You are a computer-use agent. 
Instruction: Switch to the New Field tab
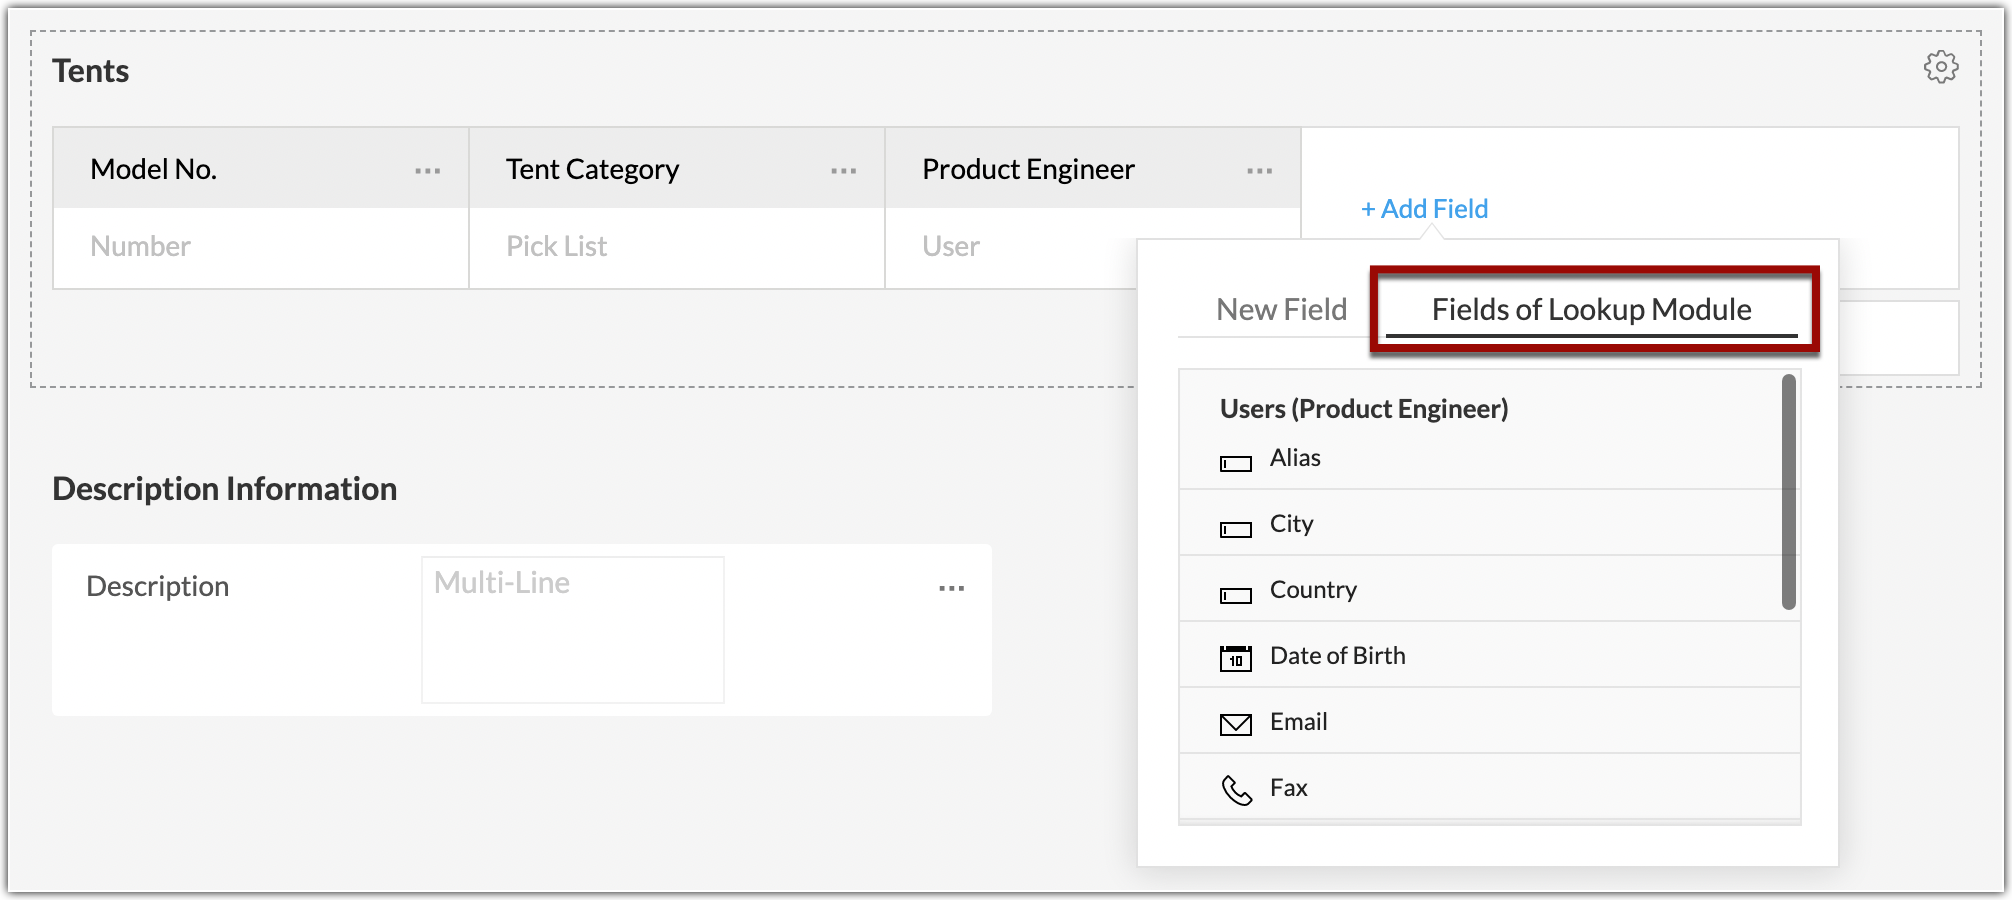pos(1280,310)
